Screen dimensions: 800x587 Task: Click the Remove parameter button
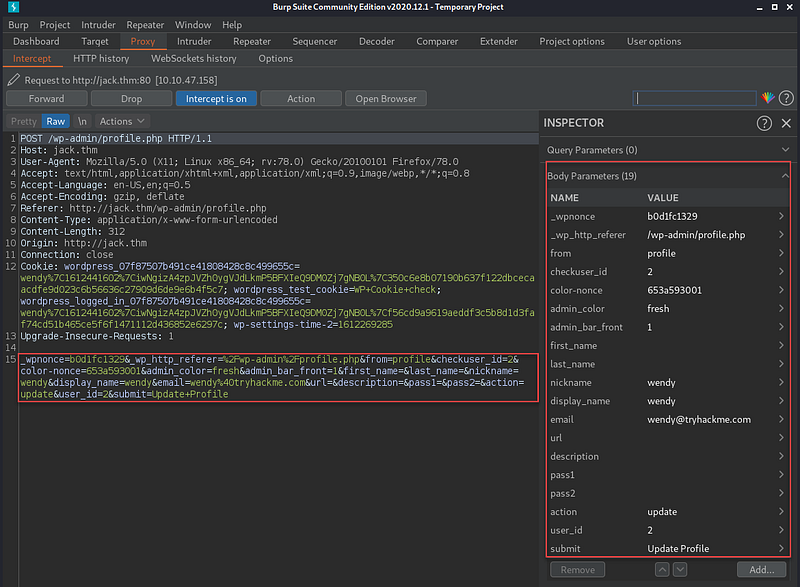(578, 570)
